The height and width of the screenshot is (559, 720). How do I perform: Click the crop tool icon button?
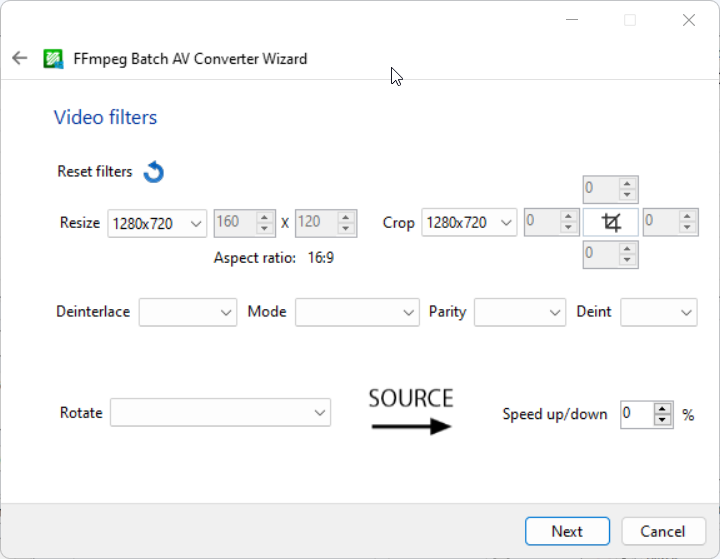pos(611,222)
